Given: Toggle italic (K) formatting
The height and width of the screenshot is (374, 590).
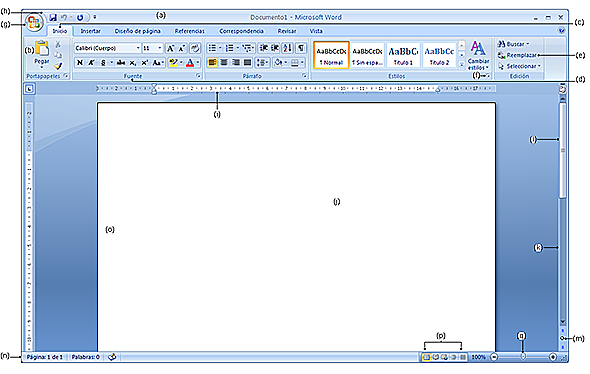Looking at the screenshot, I should point(91,62).
